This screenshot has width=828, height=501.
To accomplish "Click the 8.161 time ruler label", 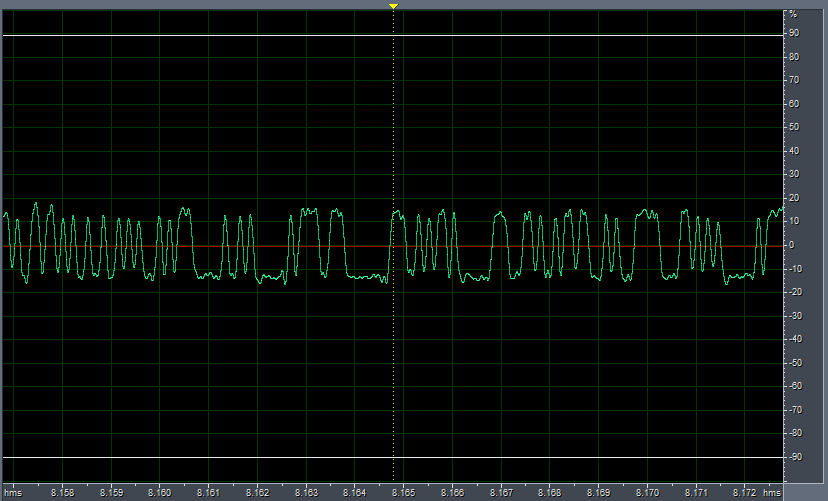I will 208,493.
